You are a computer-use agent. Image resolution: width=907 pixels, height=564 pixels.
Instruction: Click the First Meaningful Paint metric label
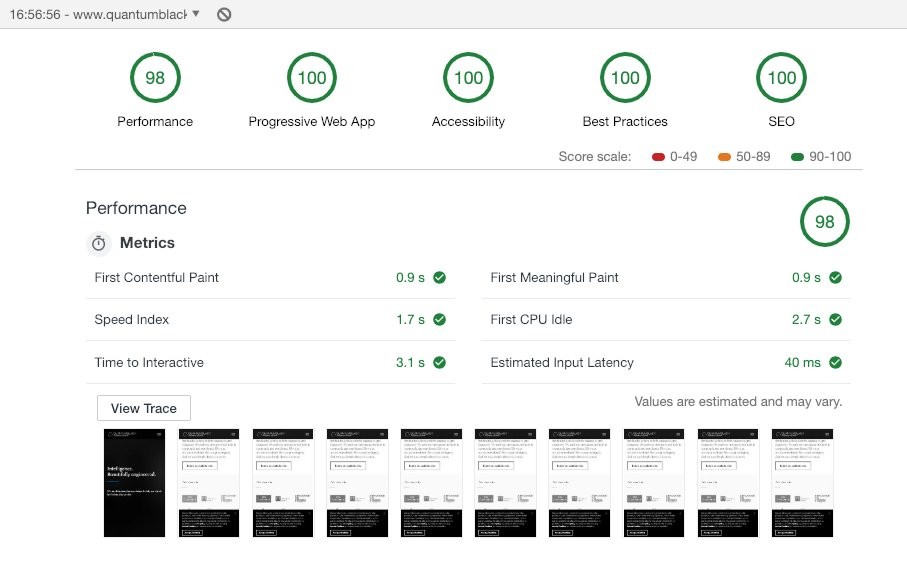click(x=554, y=278)
